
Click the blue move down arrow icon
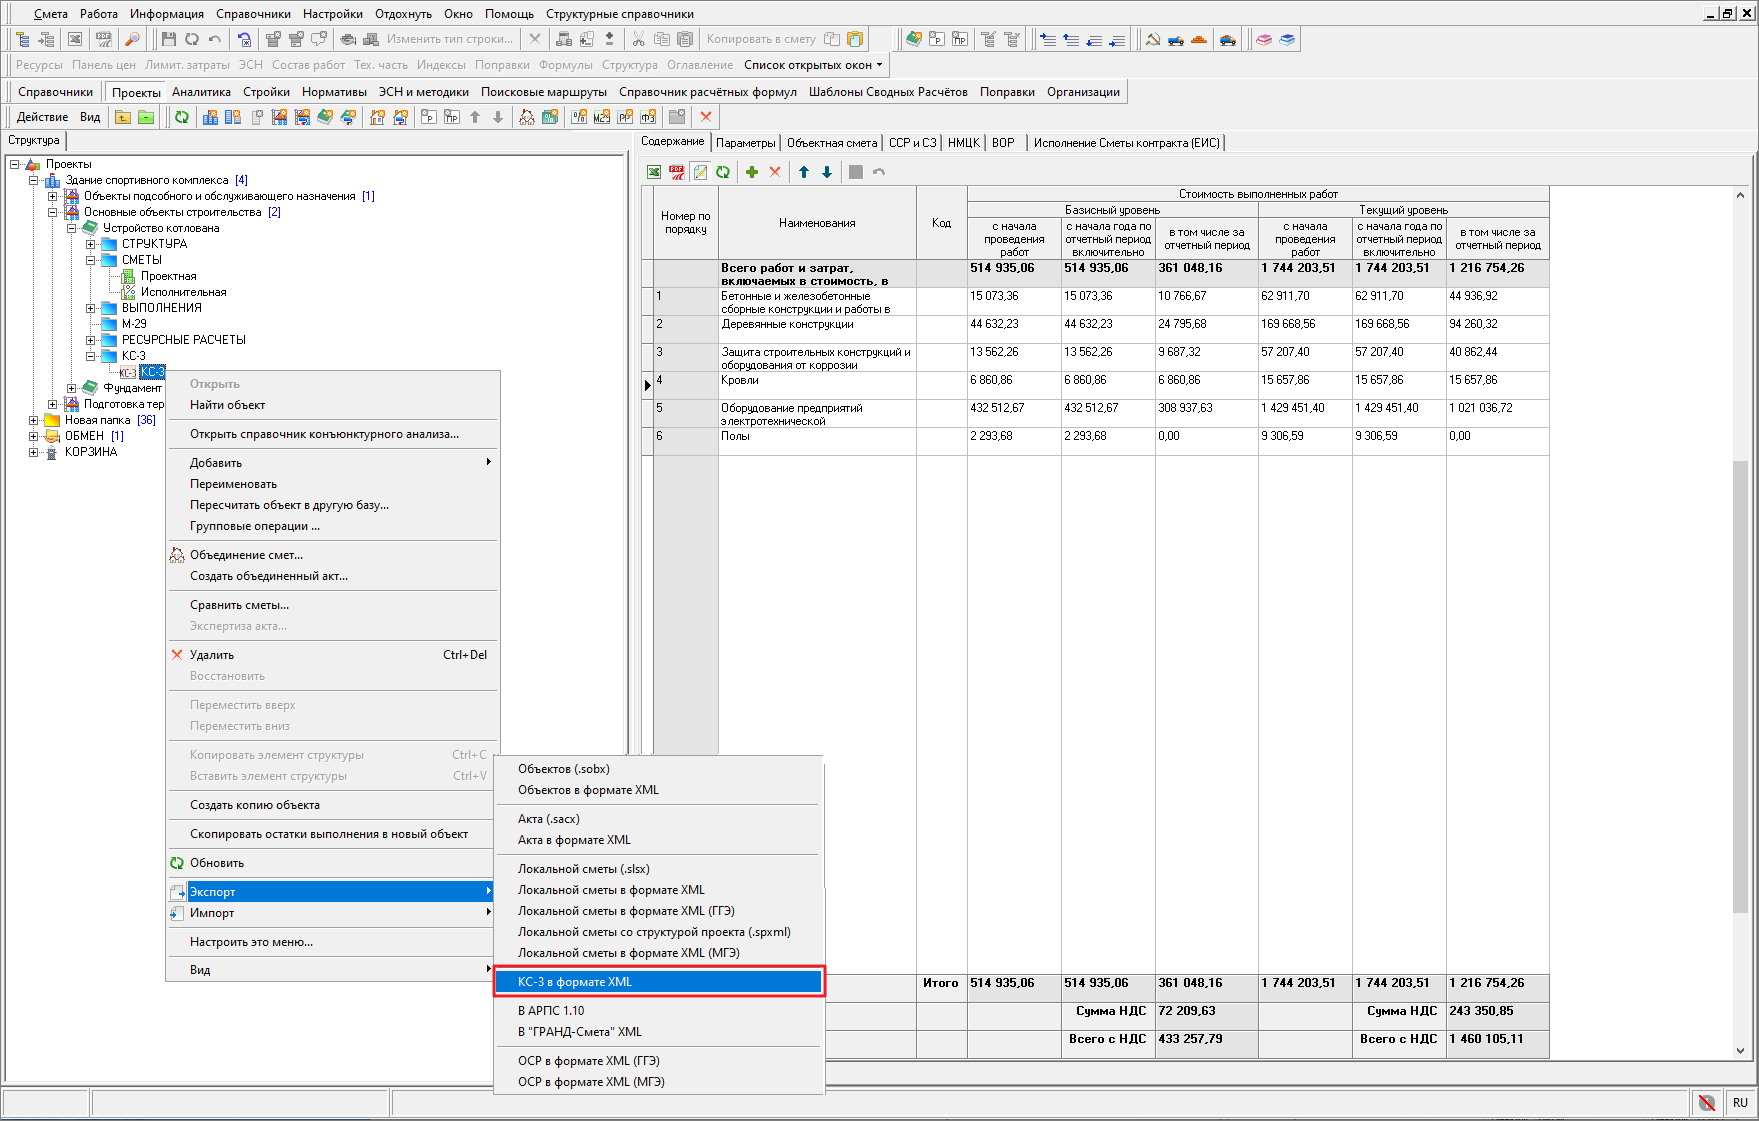coord(827,172)
